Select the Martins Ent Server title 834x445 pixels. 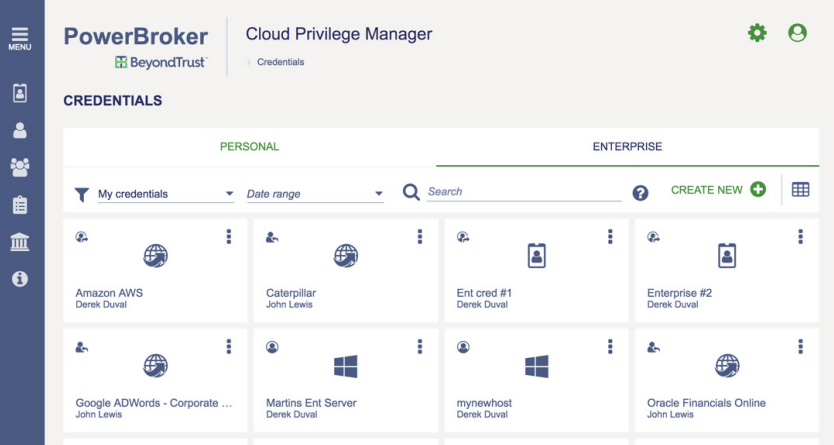click(x=311, y=403)
